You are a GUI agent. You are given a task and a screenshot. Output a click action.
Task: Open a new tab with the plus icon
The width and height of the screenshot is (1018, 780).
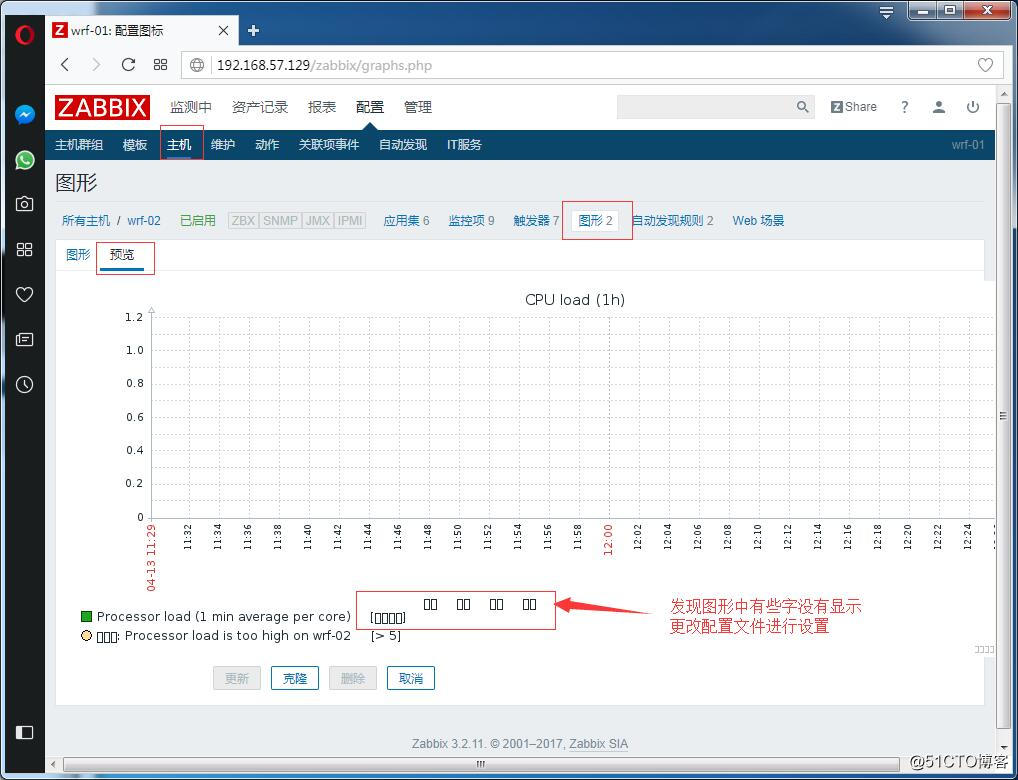click(x=254, y=30)
